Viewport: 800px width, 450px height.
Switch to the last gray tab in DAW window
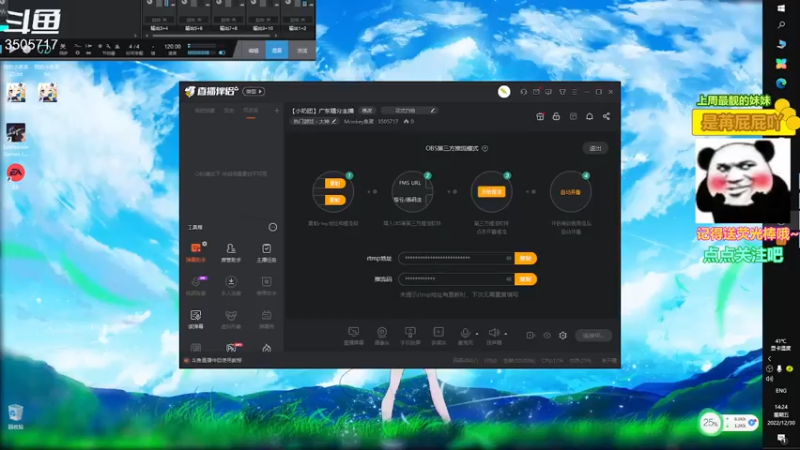[302, 51]
